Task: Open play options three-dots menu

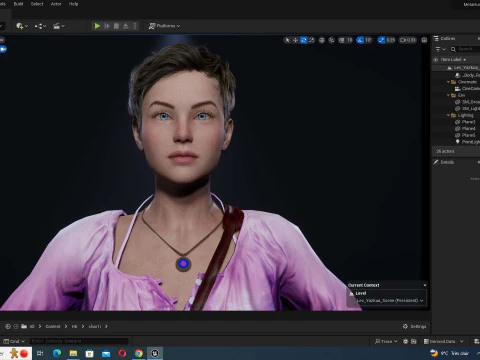Action: pyautogui.click(x=135, y=26)
